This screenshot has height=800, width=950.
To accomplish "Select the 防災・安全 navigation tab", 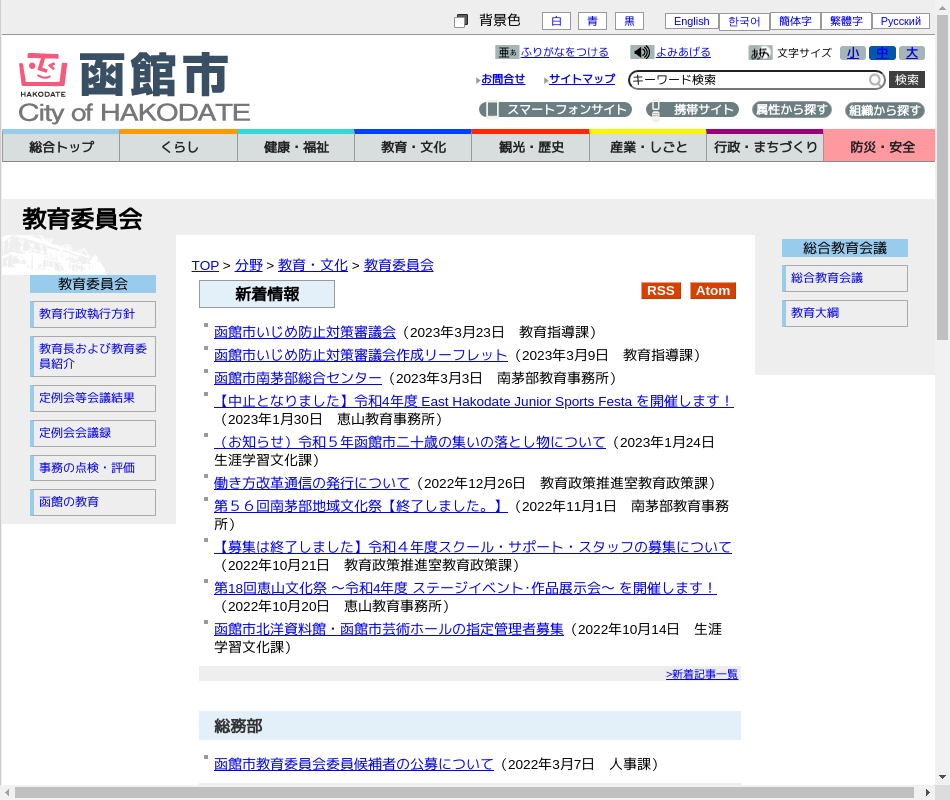I will pos(880,147).
